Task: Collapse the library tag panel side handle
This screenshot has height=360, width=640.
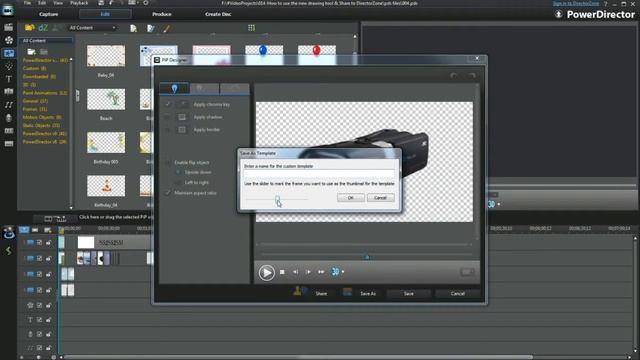Action: point(77,96)
